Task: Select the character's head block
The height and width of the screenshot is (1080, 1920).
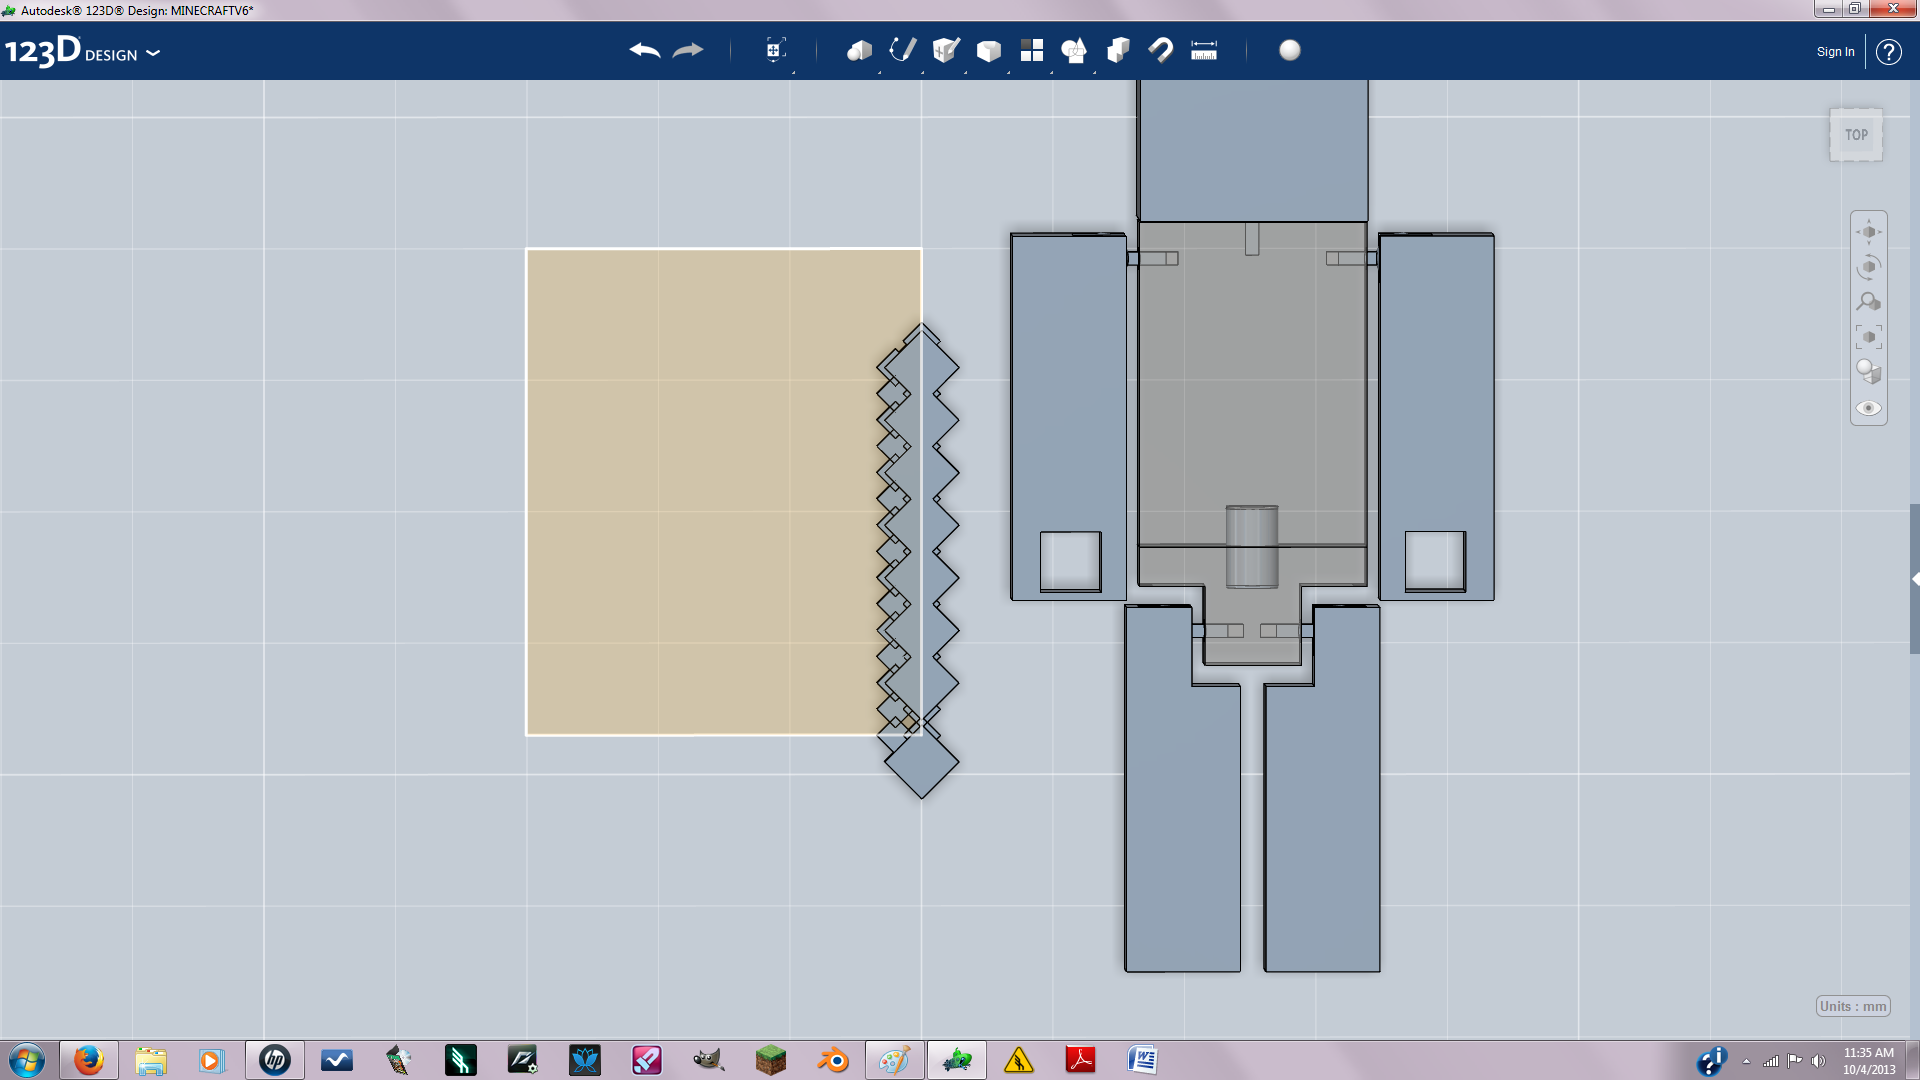Action: (1252, 150)
